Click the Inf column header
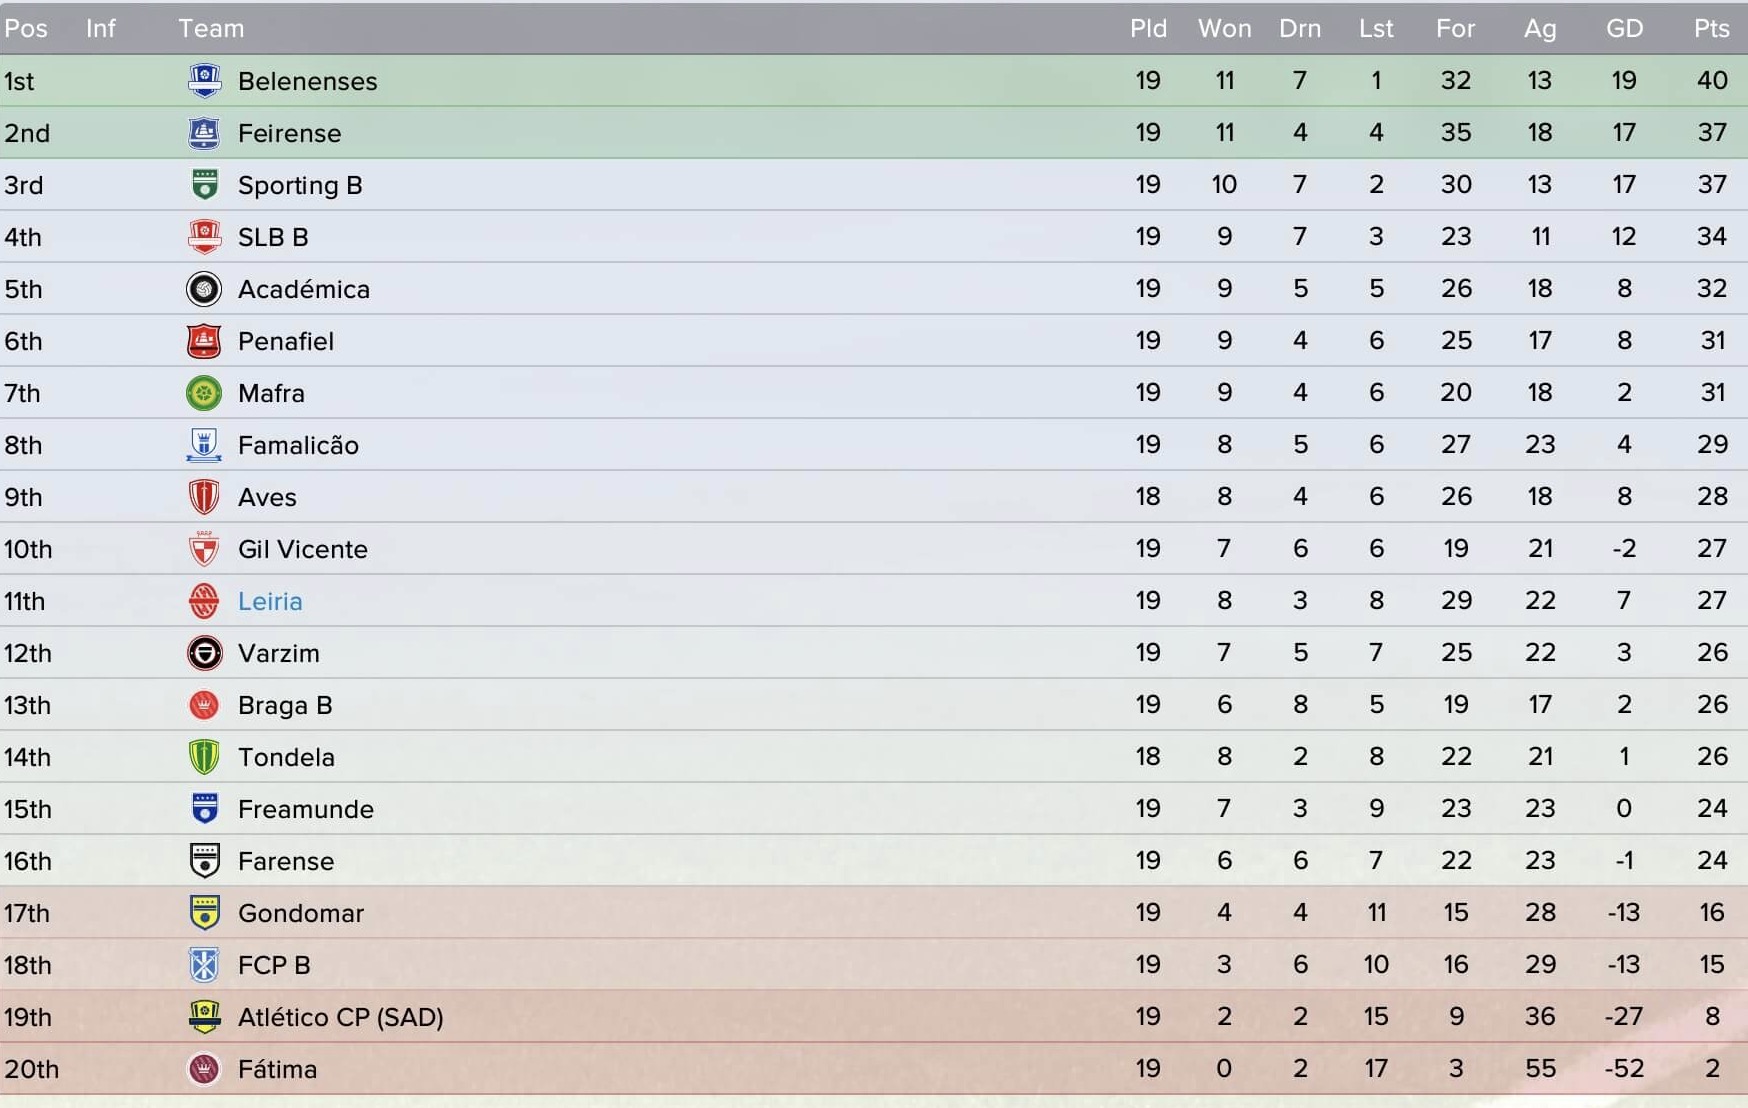 pos(100,28)
